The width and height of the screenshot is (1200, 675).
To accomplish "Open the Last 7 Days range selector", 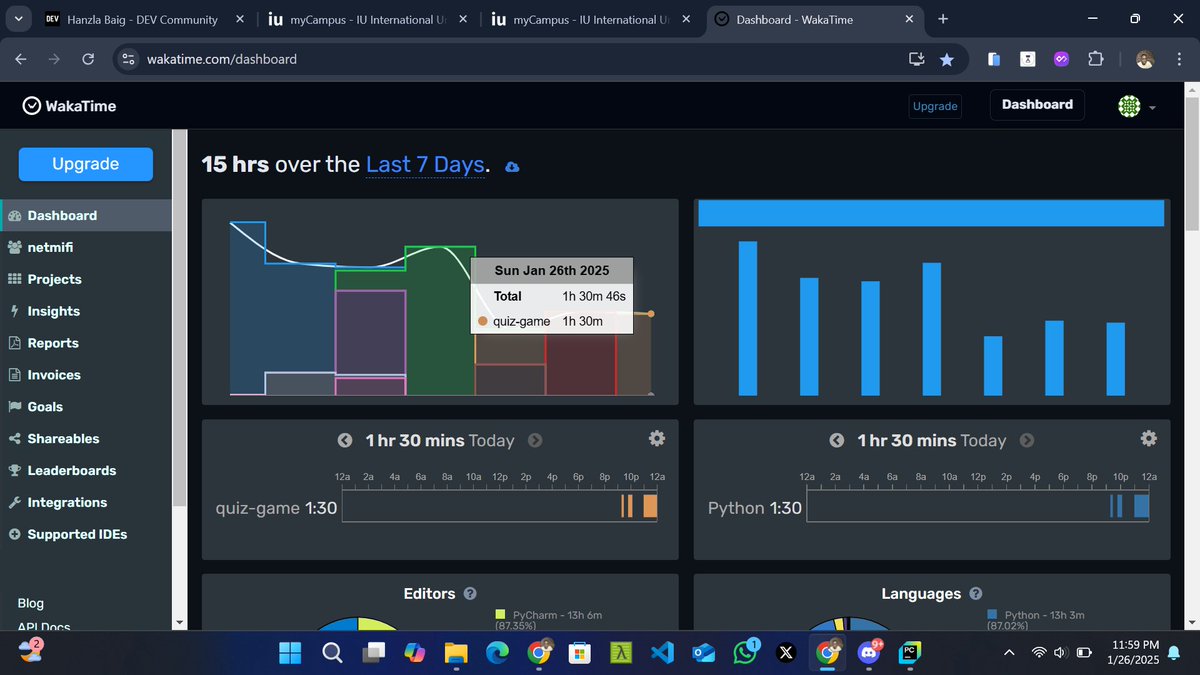I will (425, 165).
